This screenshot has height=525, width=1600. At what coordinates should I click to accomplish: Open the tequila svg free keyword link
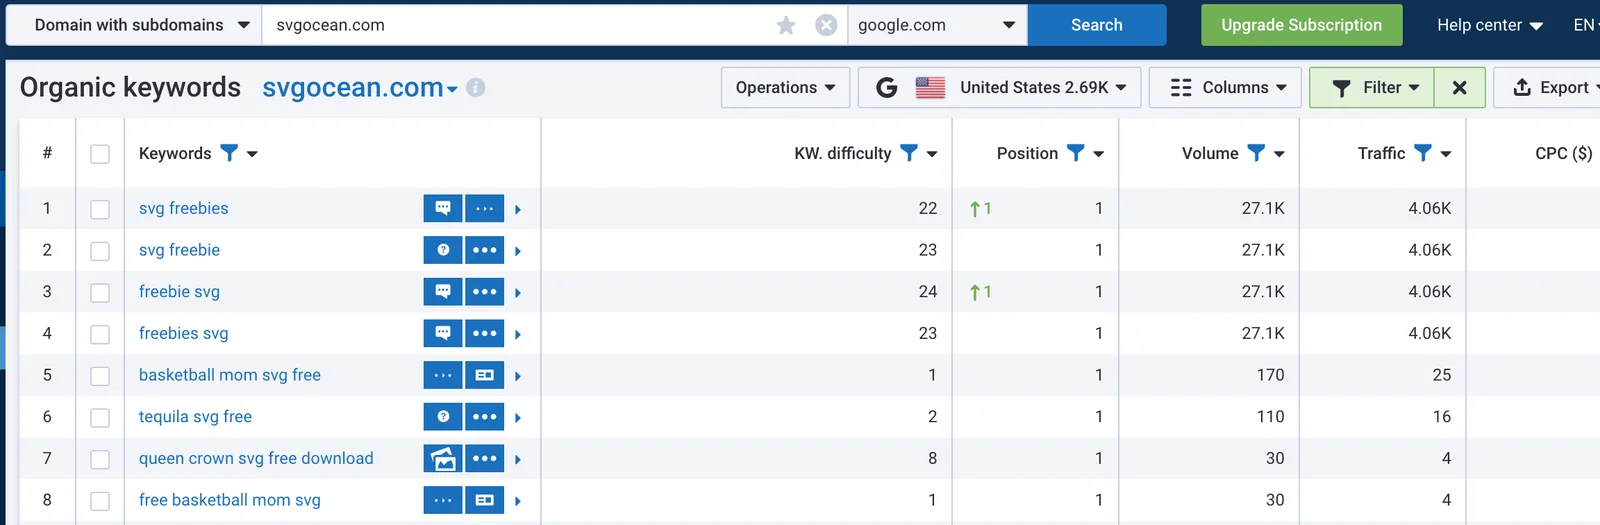pyautogui.click(x=195, y=417)
